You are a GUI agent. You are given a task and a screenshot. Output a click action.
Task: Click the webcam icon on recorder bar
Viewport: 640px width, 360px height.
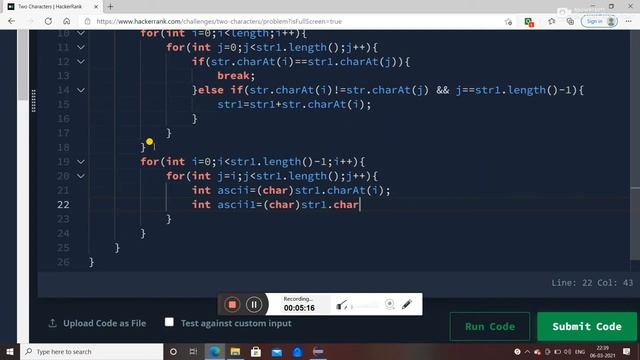[x=390, y=304]
